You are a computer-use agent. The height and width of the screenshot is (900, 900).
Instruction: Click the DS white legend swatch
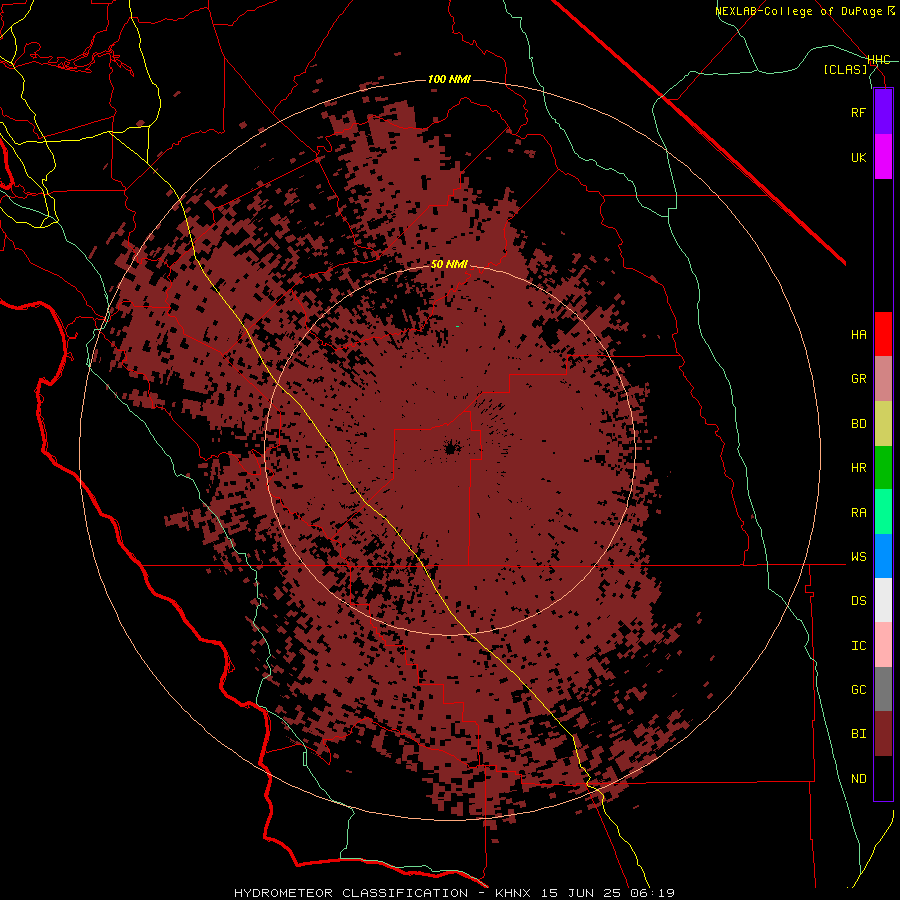pos(883,600)
